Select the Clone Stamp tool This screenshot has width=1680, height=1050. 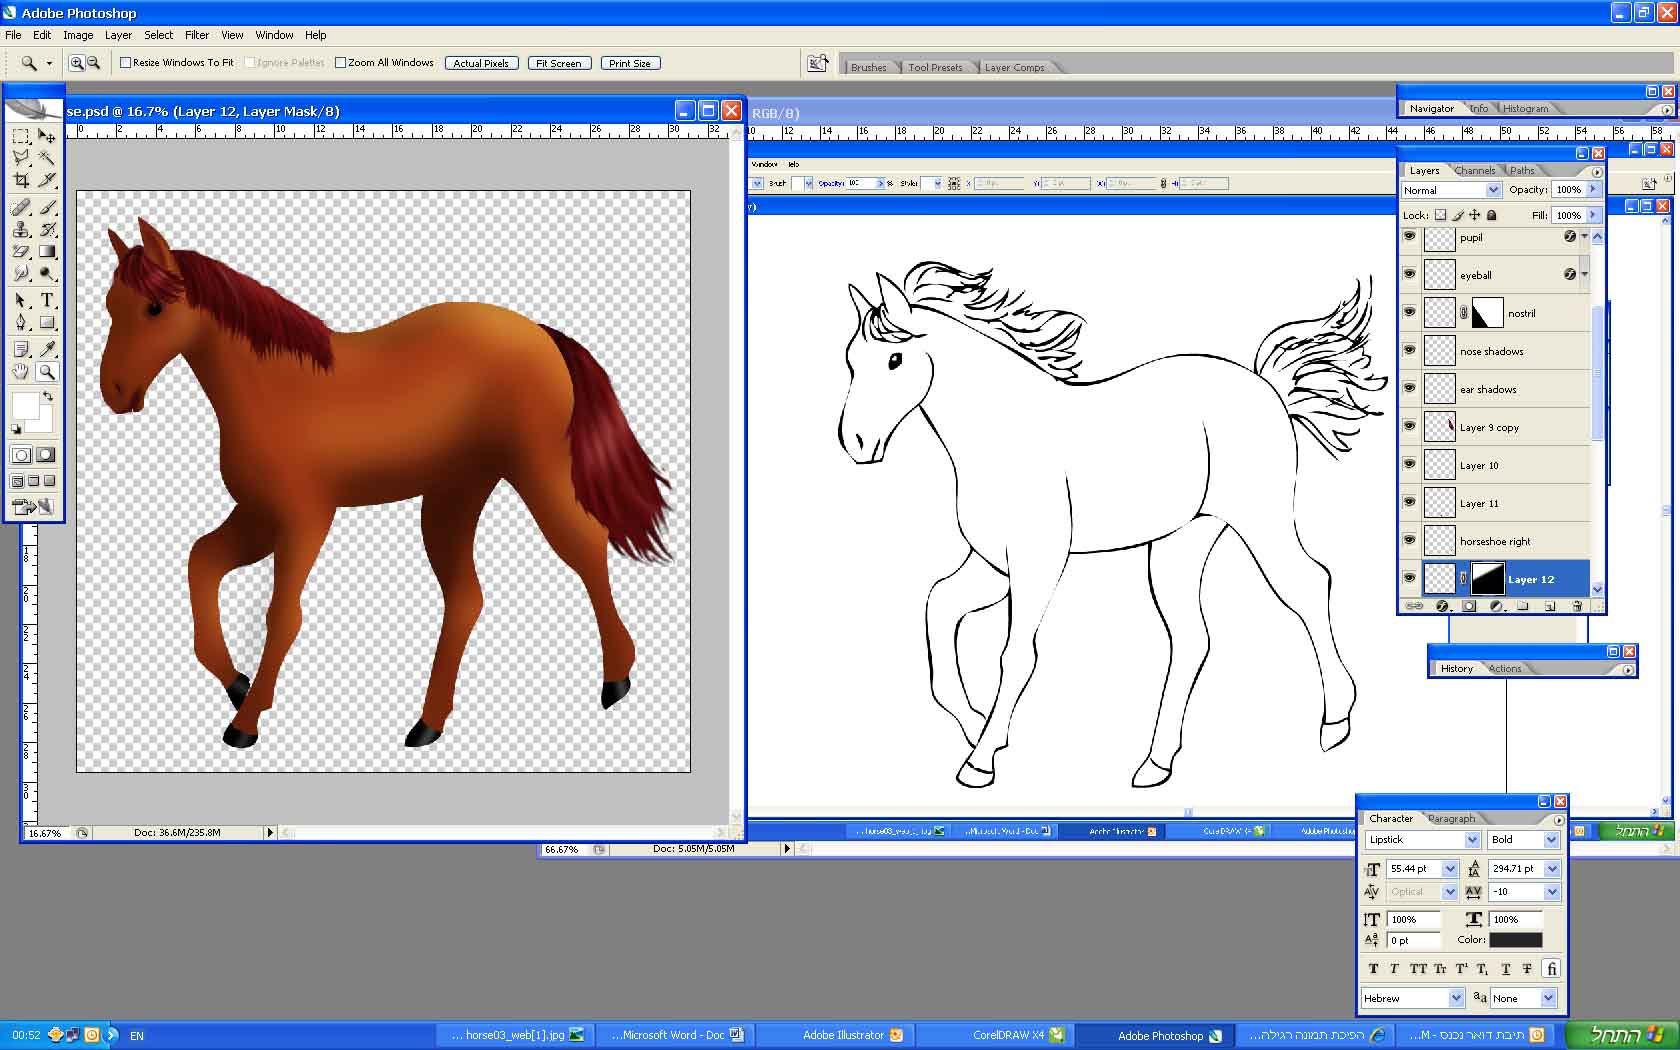pos(21,229)
